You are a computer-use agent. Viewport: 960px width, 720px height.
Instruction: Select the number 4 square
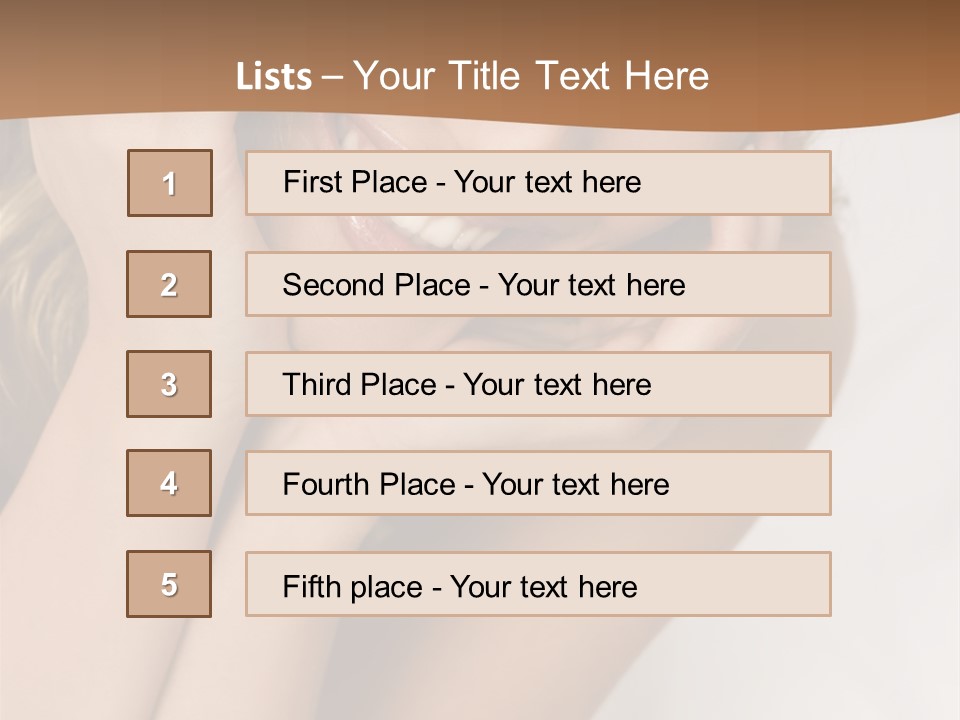click(x=169, y=483)
